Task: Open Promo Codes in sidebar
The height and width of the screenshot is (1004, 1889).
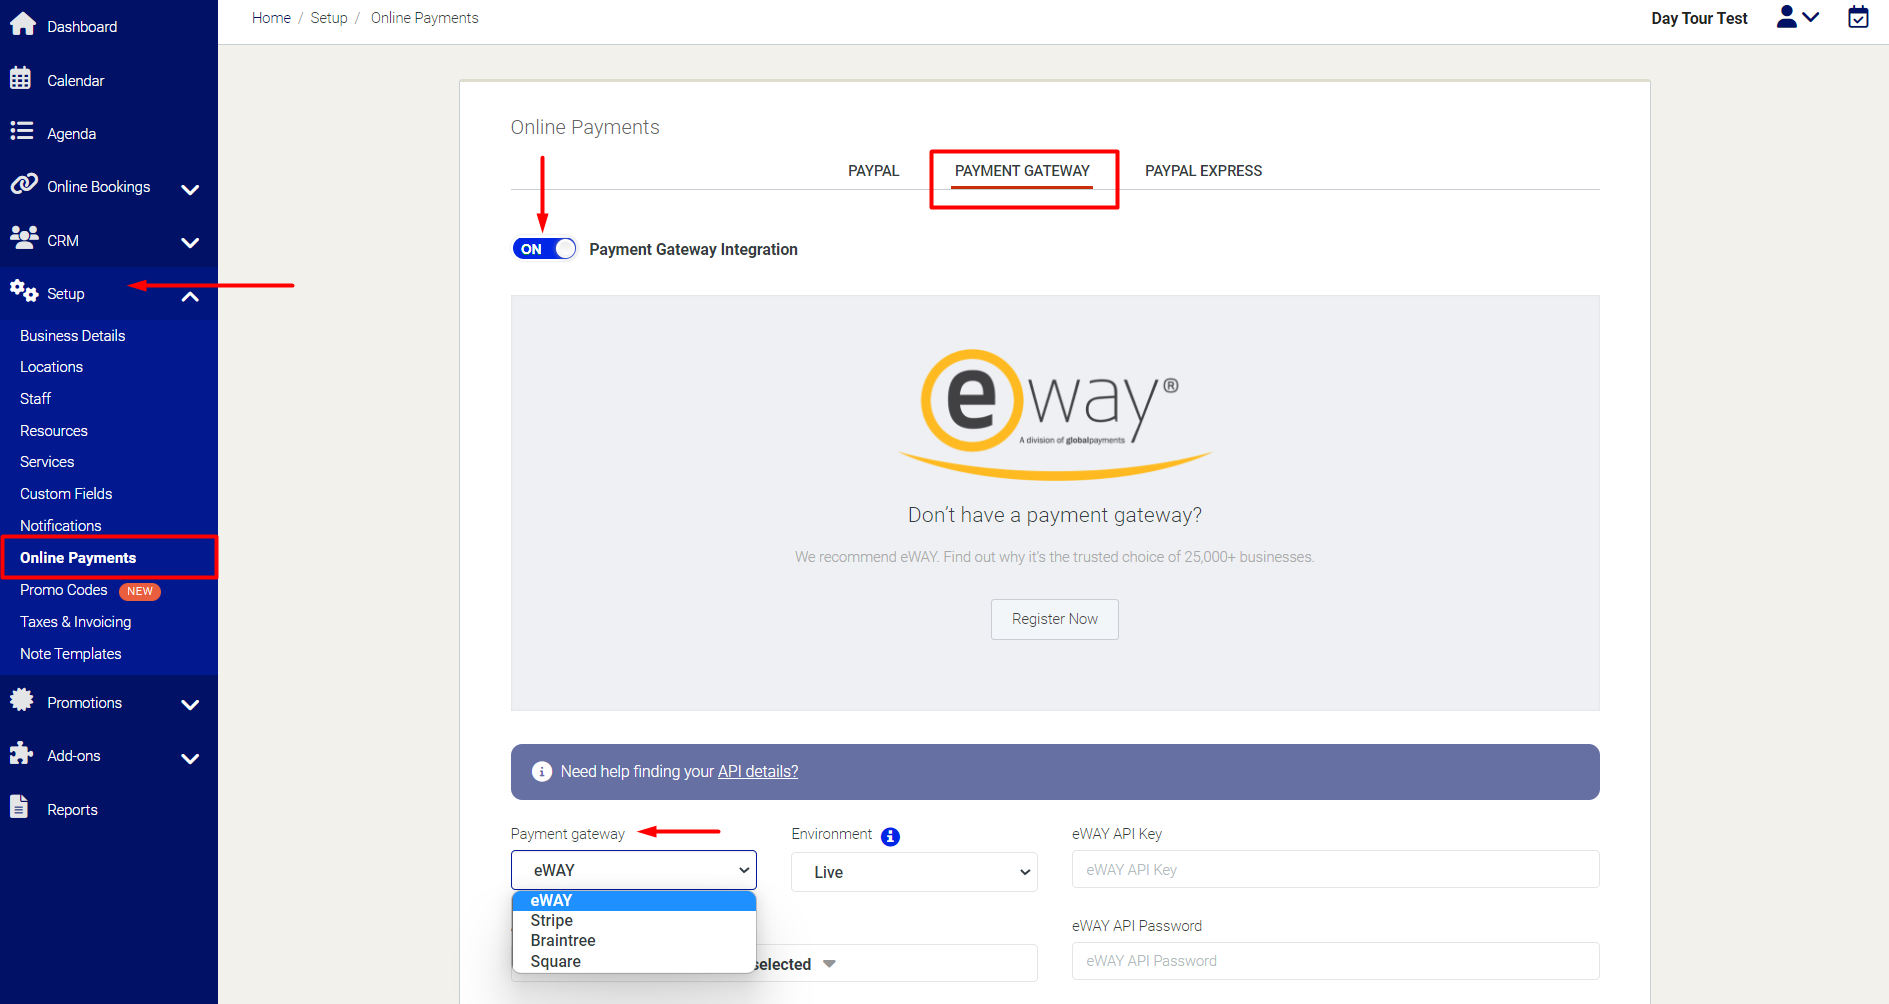Action: 64,590
